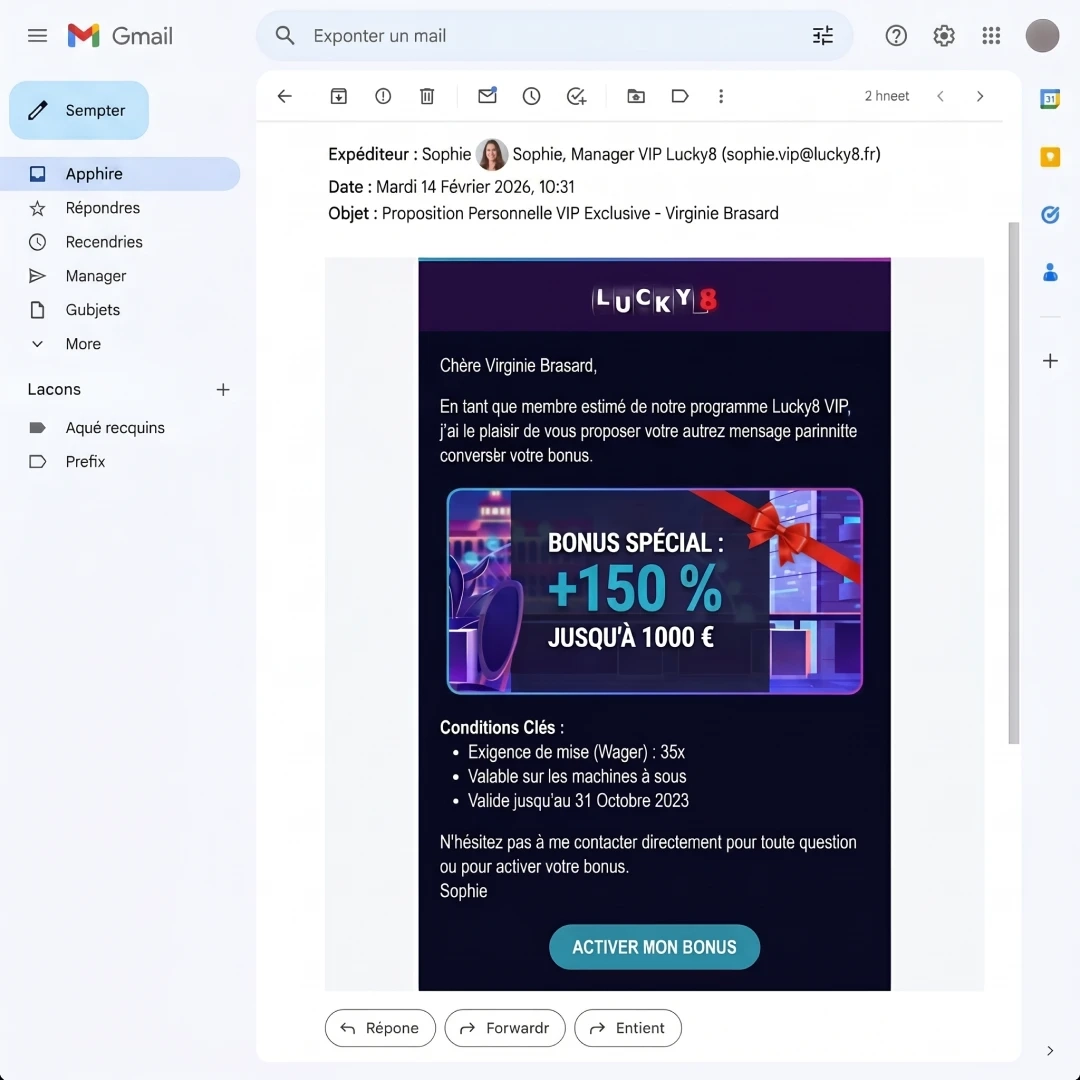Move the email to a folder
The height and width of the screenshot is (1080, 1080).
pos(635,96)
